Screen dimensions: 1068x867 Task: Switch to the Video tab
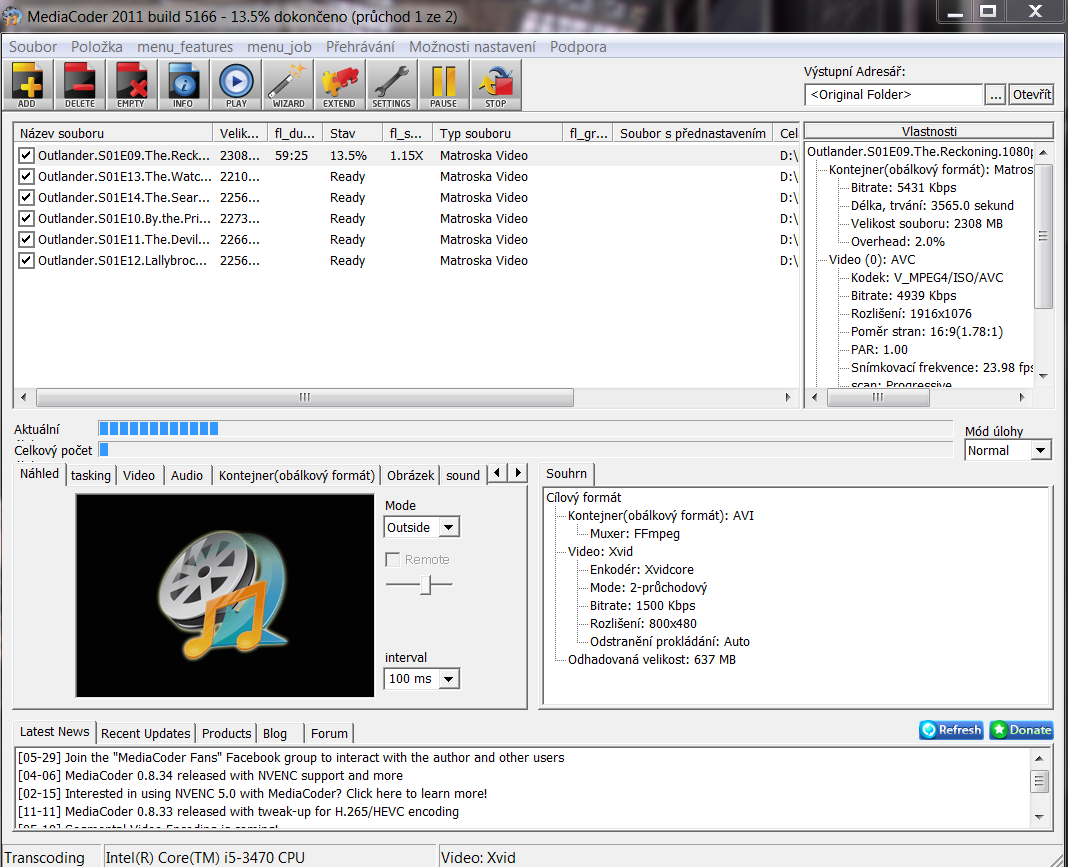139,475
